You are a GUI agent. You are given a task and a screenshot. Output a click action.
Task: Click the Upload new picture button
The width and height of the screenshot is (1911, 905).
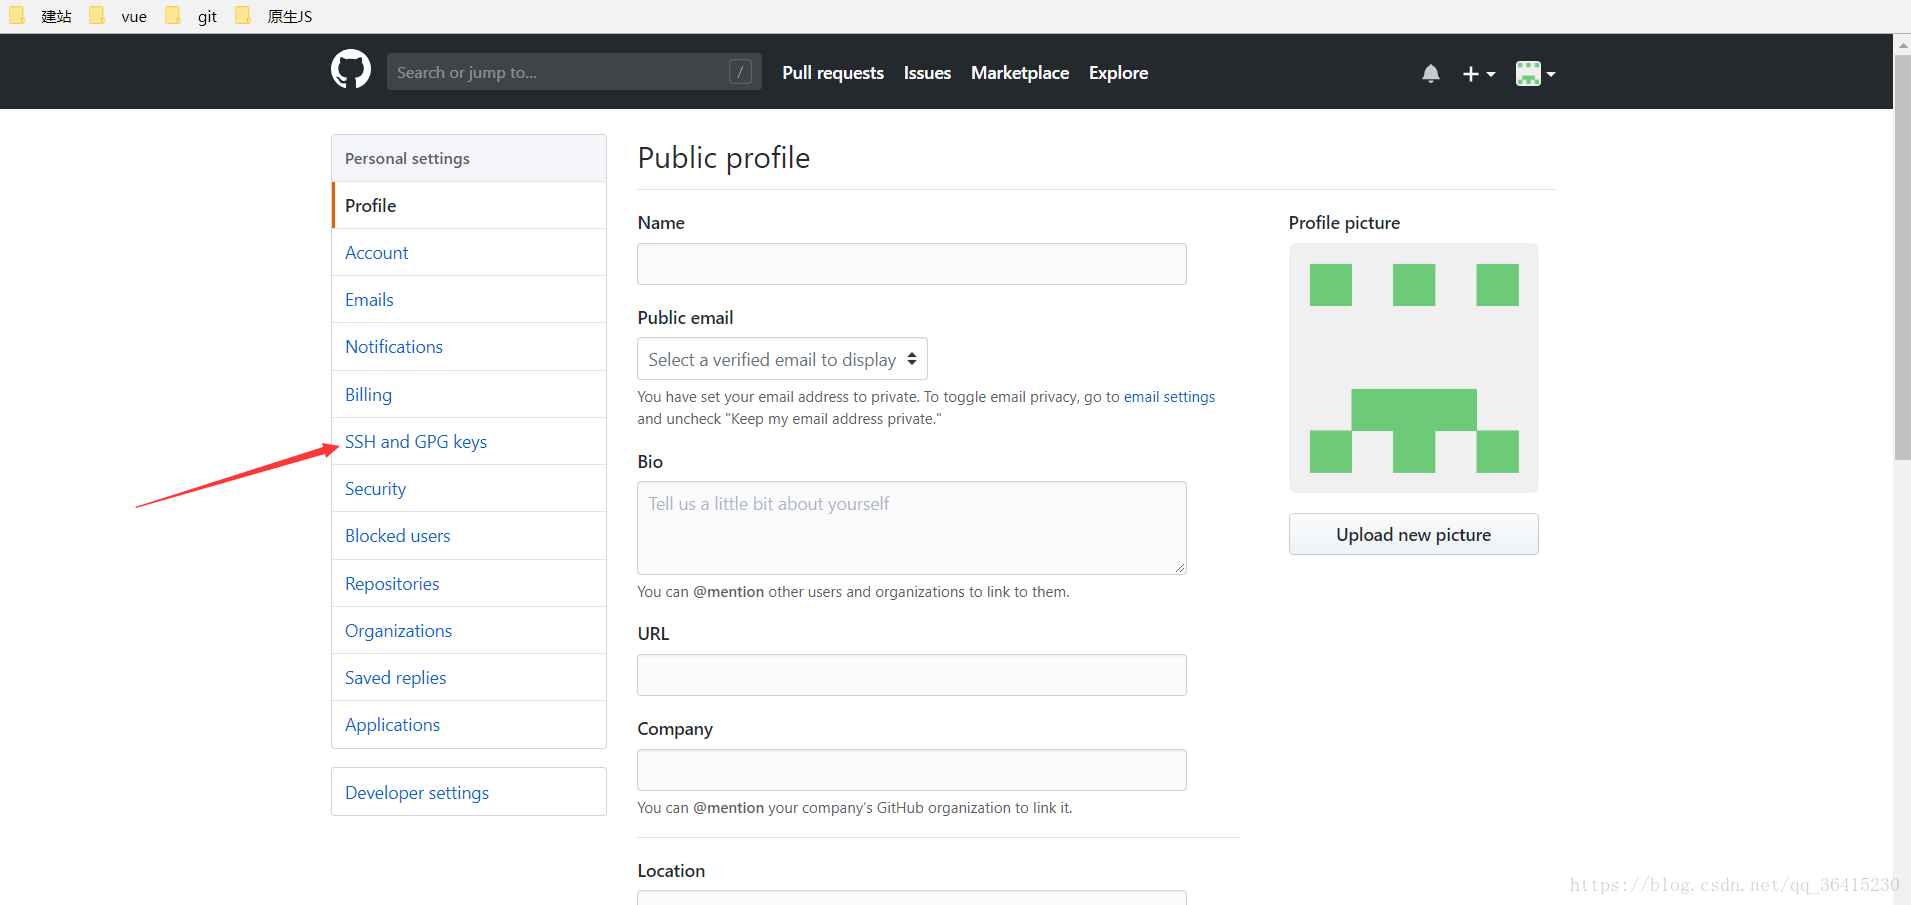coord(1413,534)
